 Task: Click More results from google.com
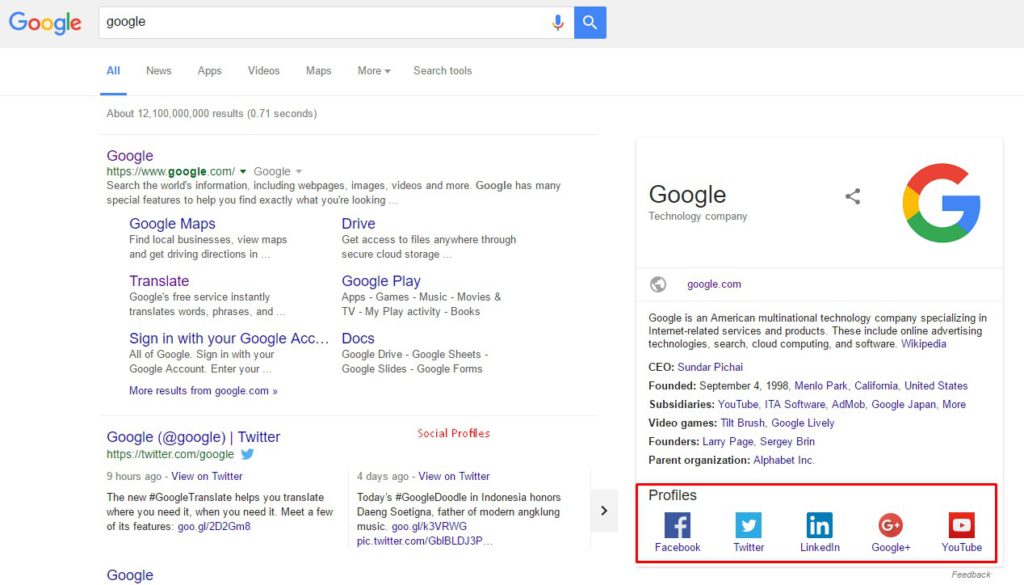tap(203, 390)
